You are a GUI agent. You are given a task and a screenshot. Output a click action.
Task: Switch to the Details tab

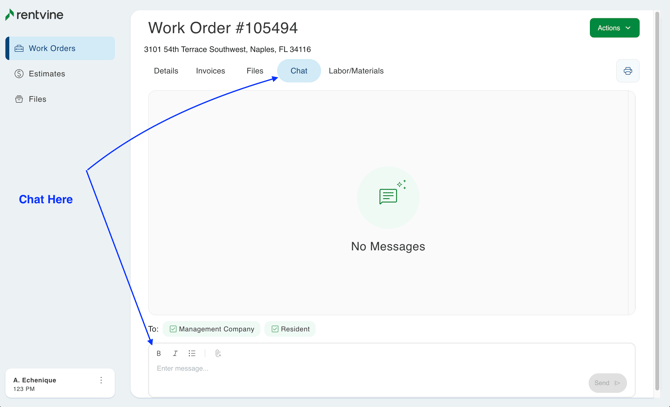click(166, 71)
